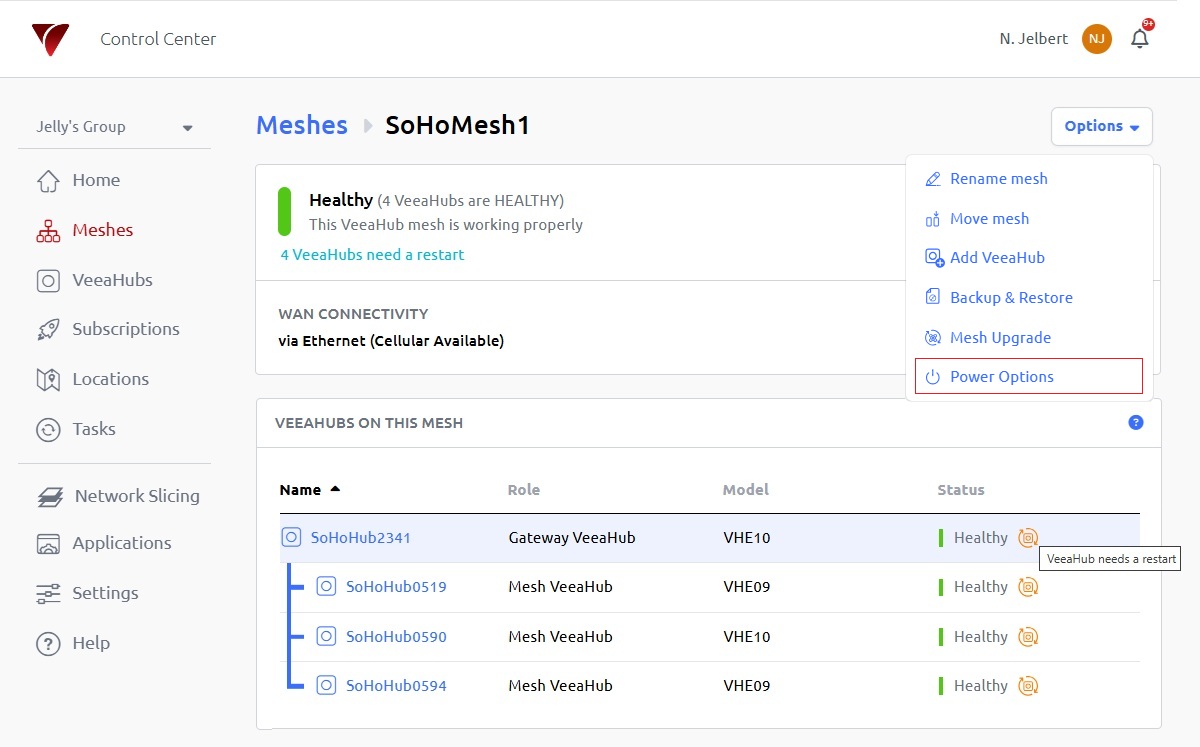Click the Veea logo in header
This screenshot has height=747, width=1200.
pyautogui.click(x=50, y=39)
